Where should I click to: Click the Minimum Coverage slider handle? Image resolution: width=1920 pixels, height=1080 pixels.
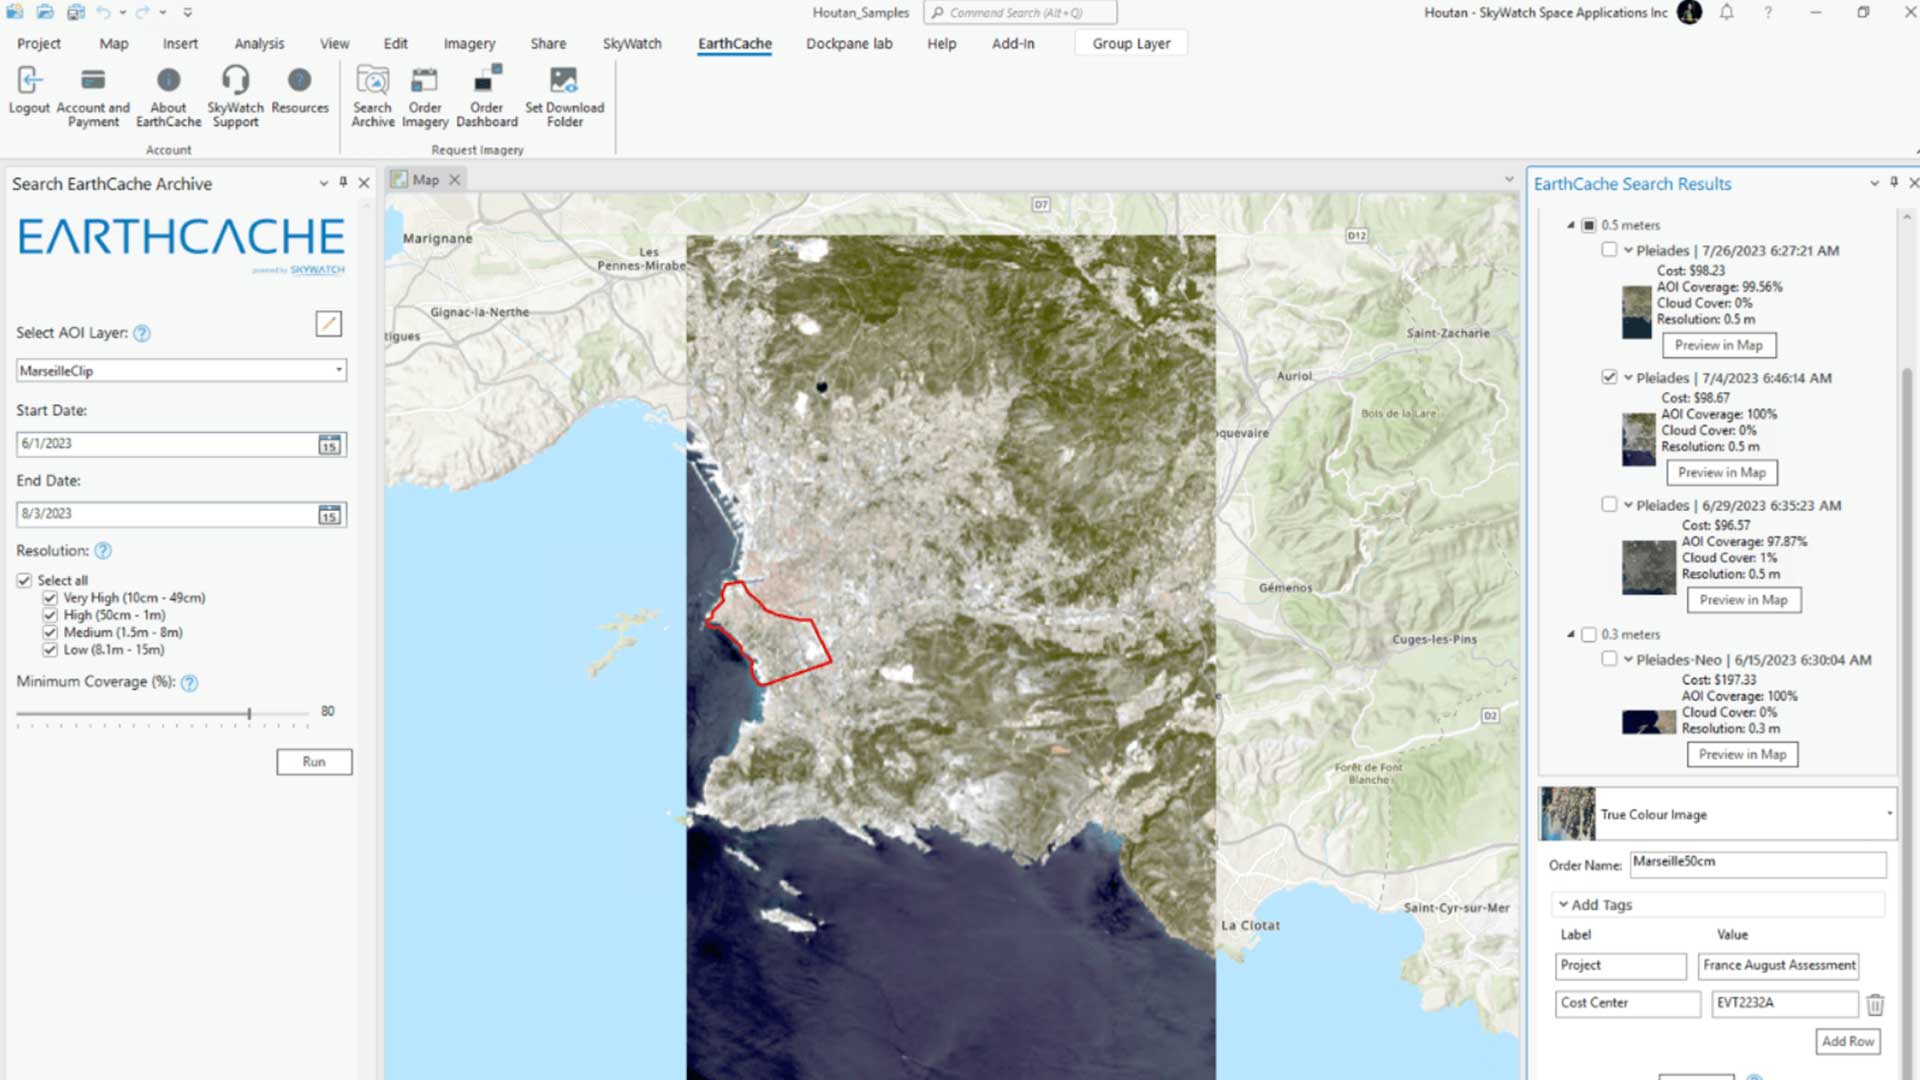pos(249,713)
